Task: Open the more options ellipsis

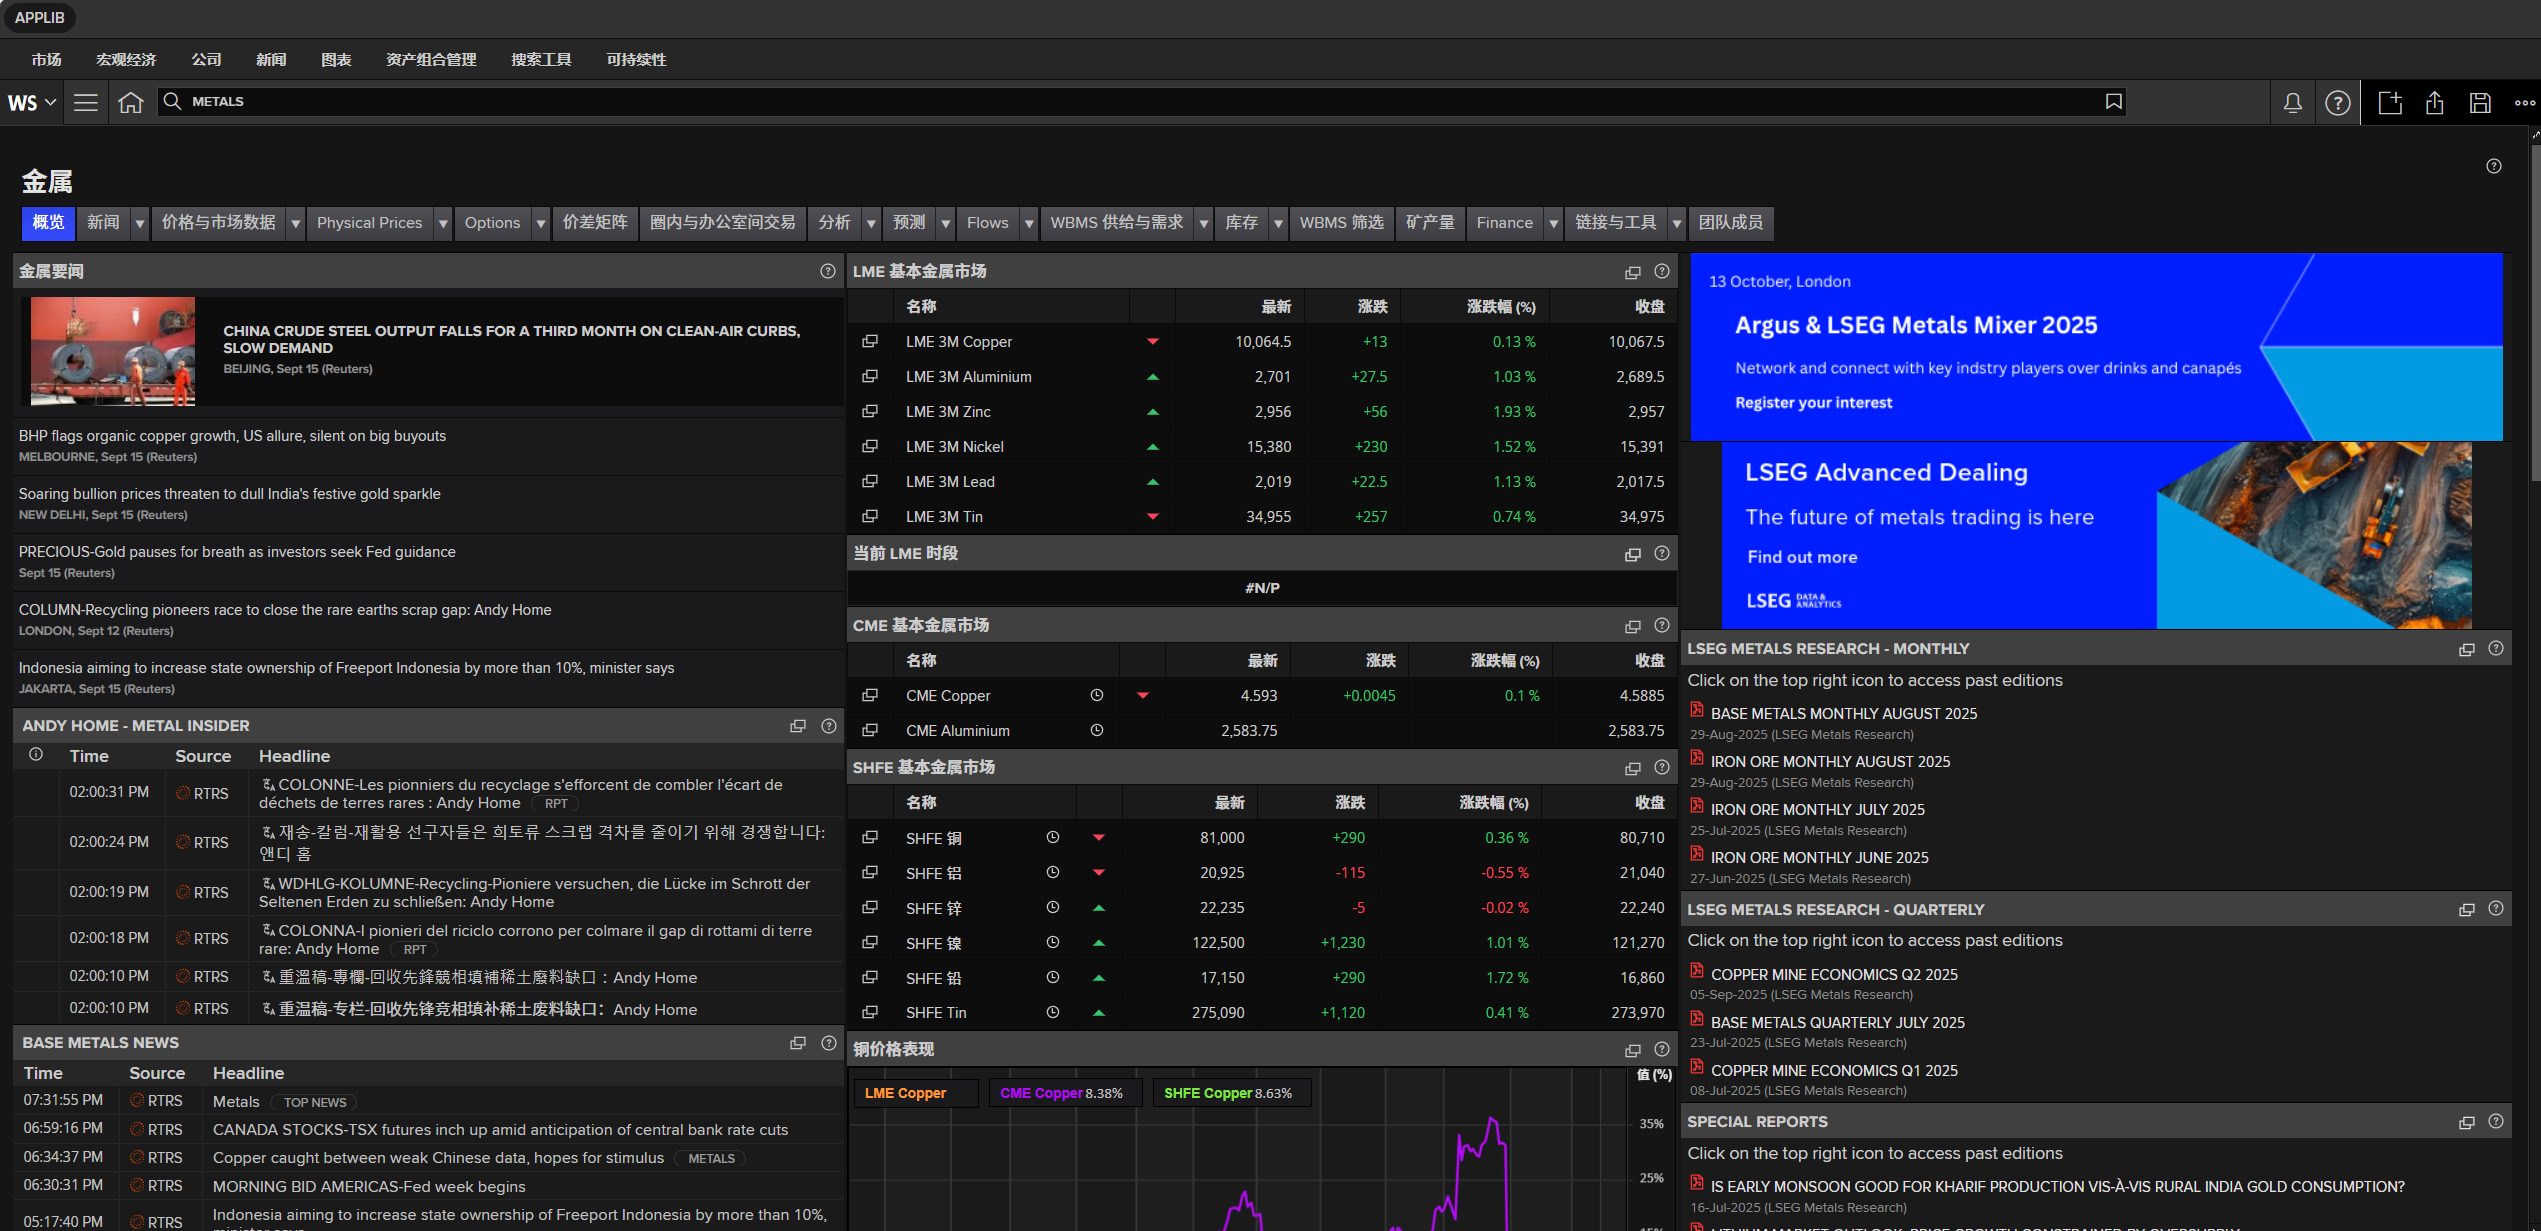Action: tap(2524, 102)
